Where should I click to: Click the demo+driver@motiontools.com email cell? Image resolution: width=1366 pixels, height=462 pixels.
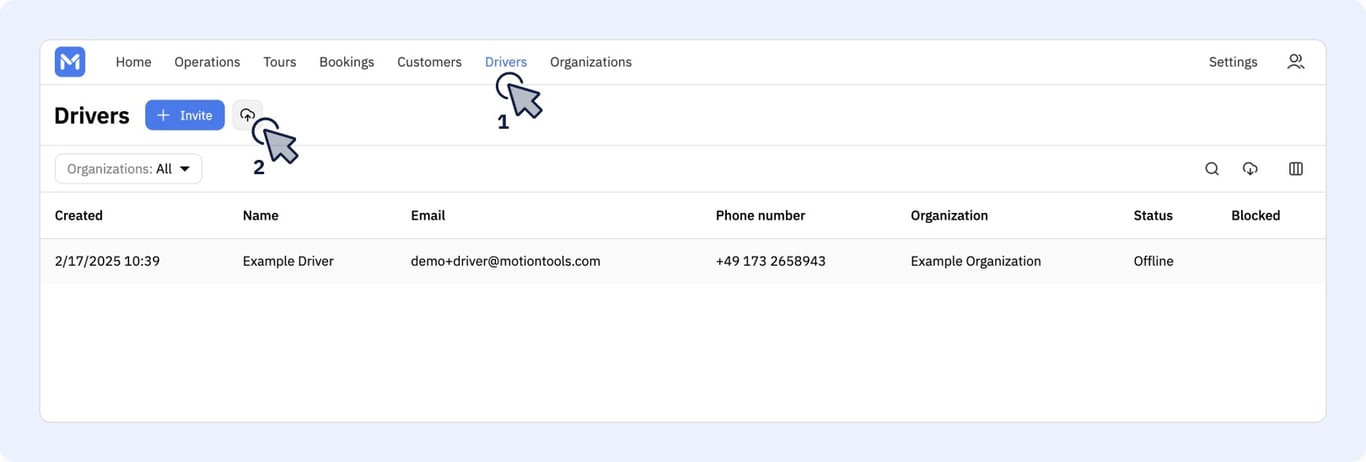[x=506, y=261]
